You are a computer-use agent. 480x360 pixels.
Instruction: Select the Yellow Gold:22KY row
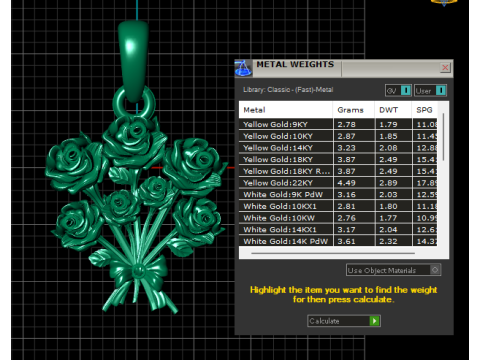[338, 183]
